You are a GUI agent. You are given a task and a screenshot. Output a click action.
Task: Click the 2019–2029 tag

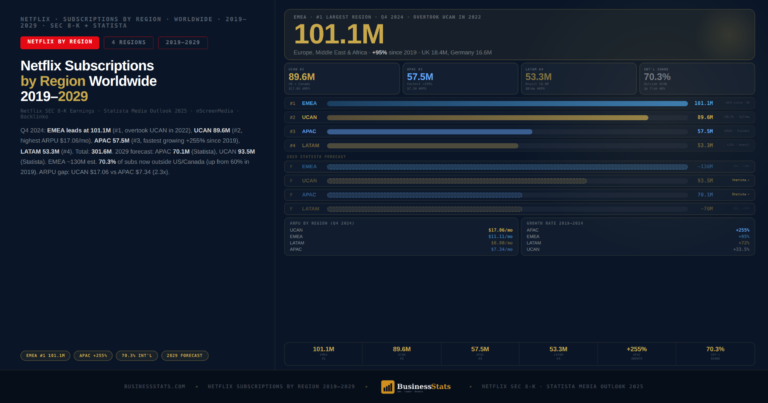coord(183,43)
